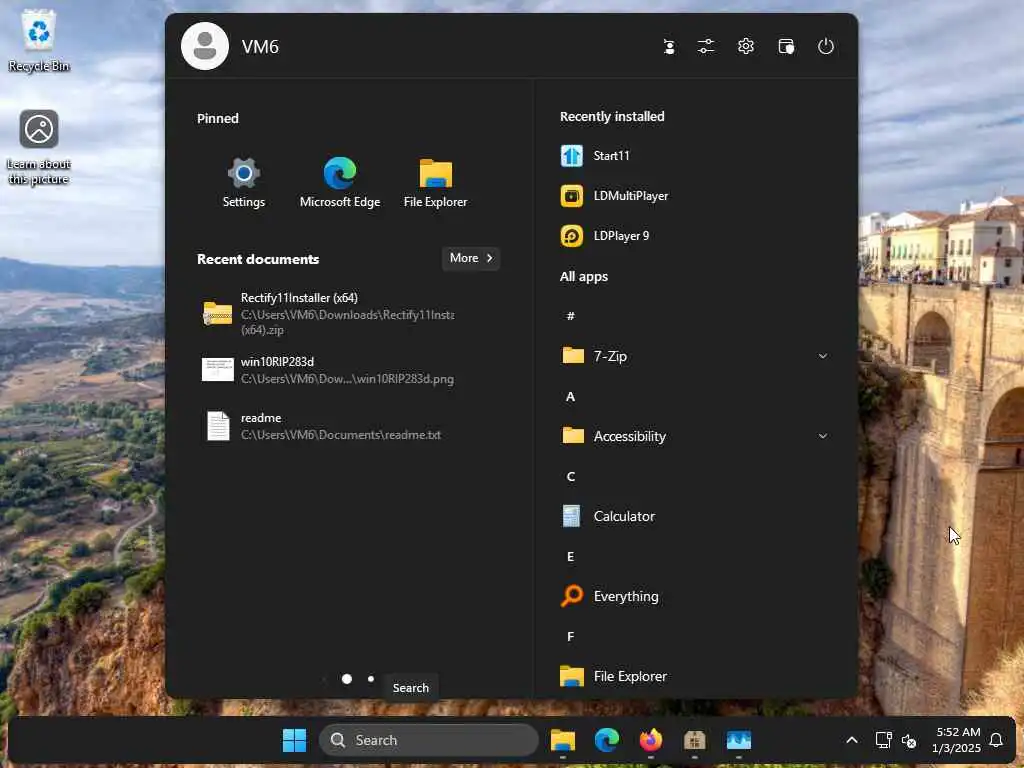1024x768 pixels.
Task: Open the Accessibility folder in All apps
Action: coord(696,436)
